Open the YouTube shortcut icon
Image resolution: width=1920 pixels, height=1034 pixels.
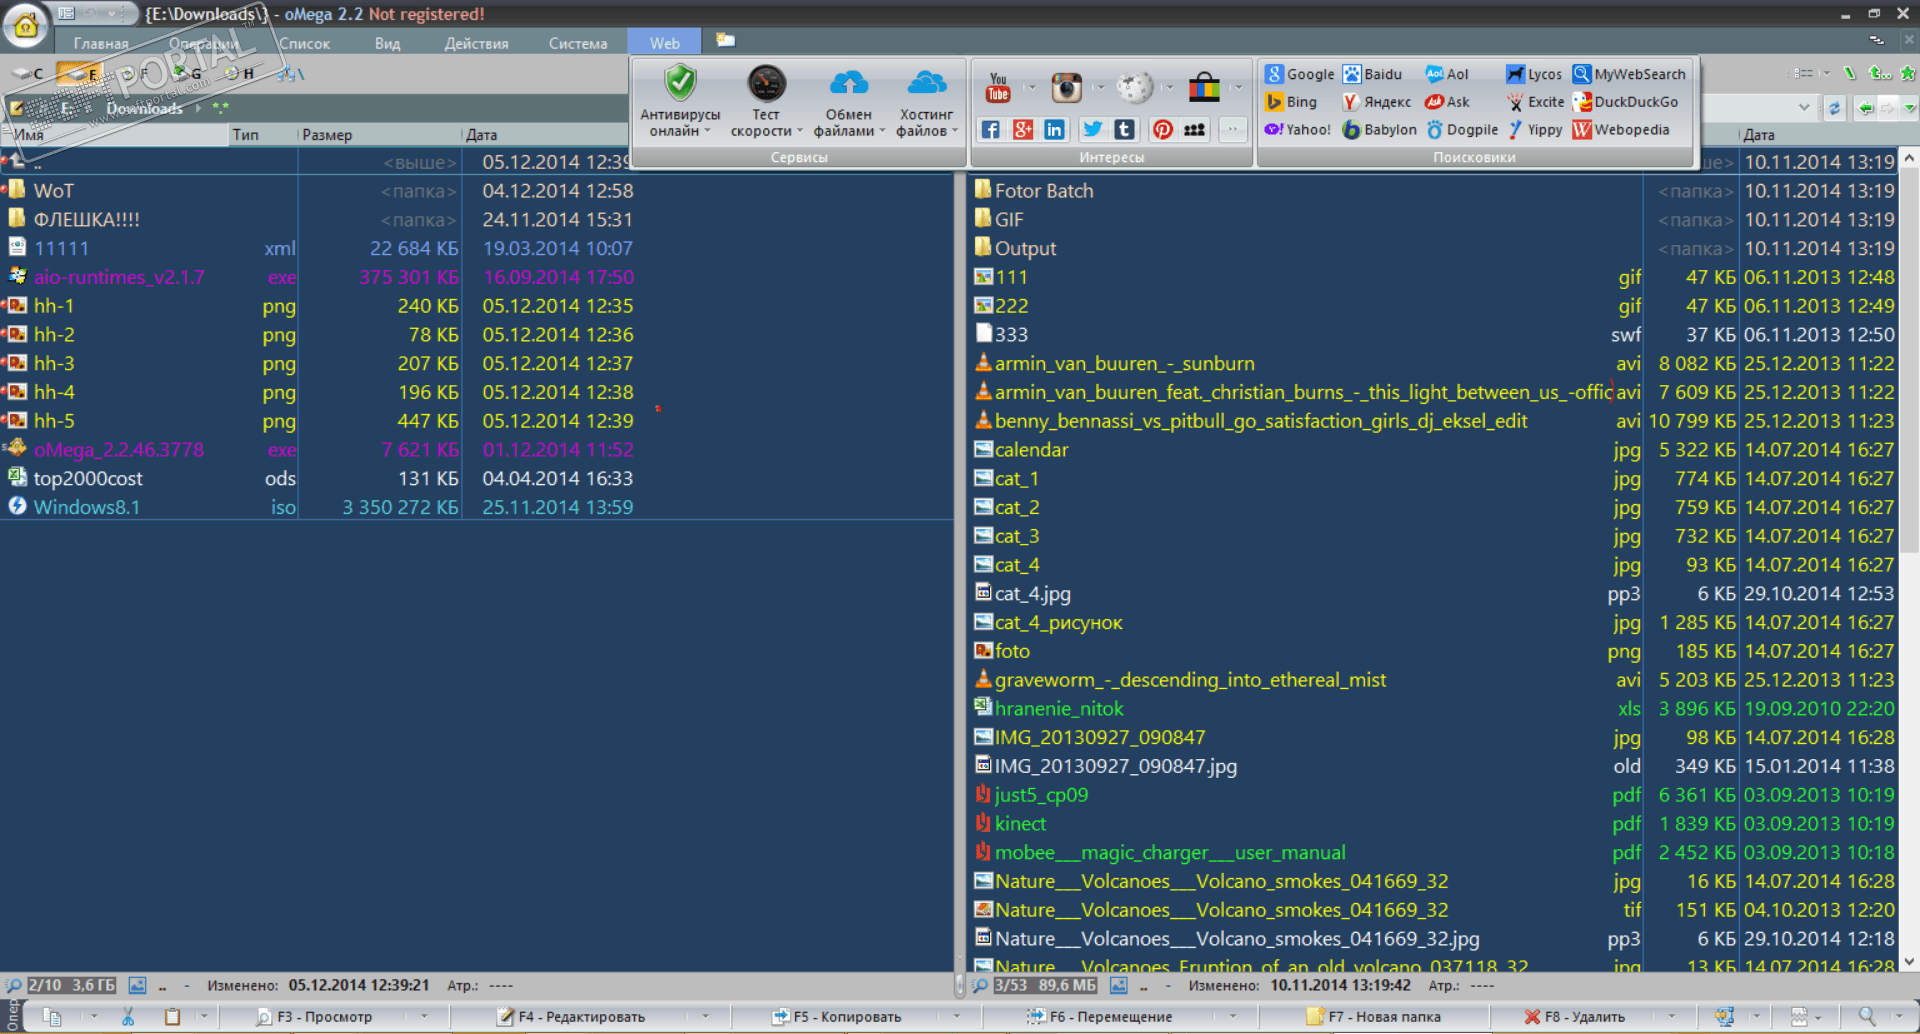tap(998, 88)
